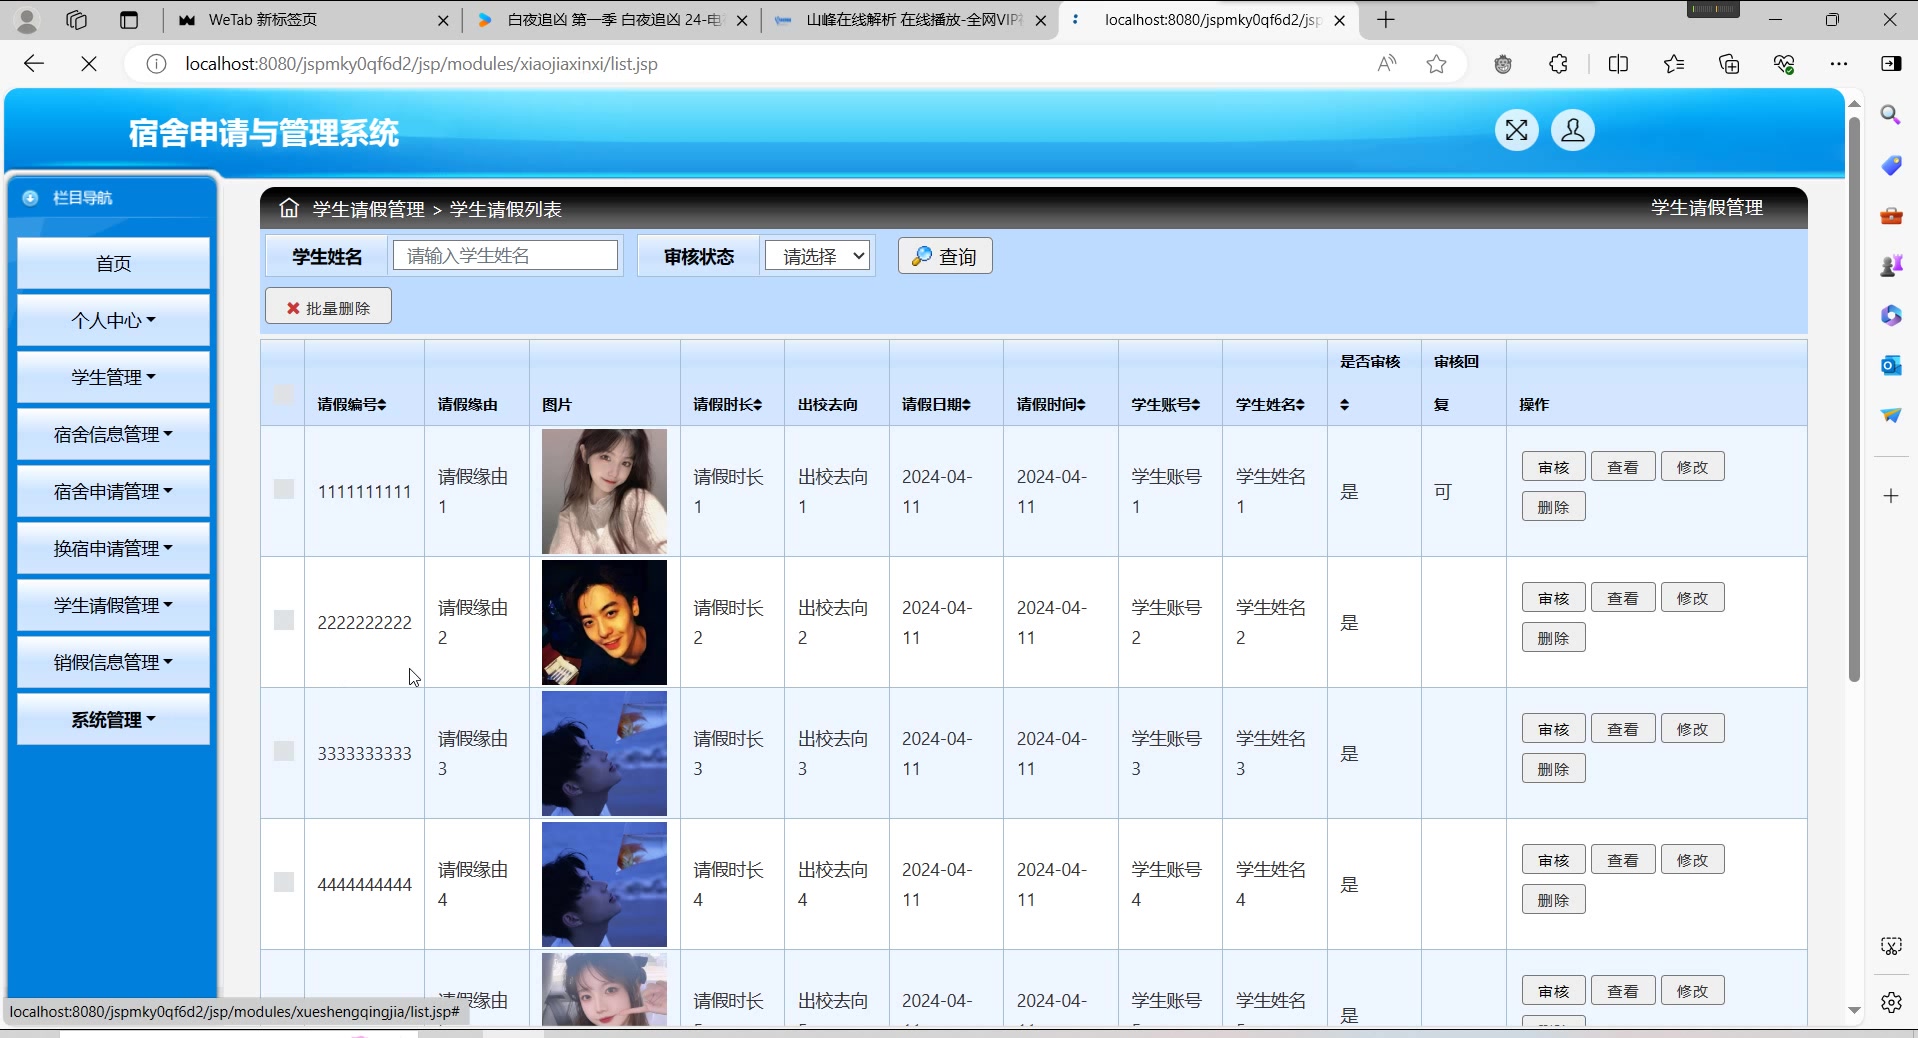
Task: Open the 审核状态 请选择 dropdown
Action: (x=817, y=256)
